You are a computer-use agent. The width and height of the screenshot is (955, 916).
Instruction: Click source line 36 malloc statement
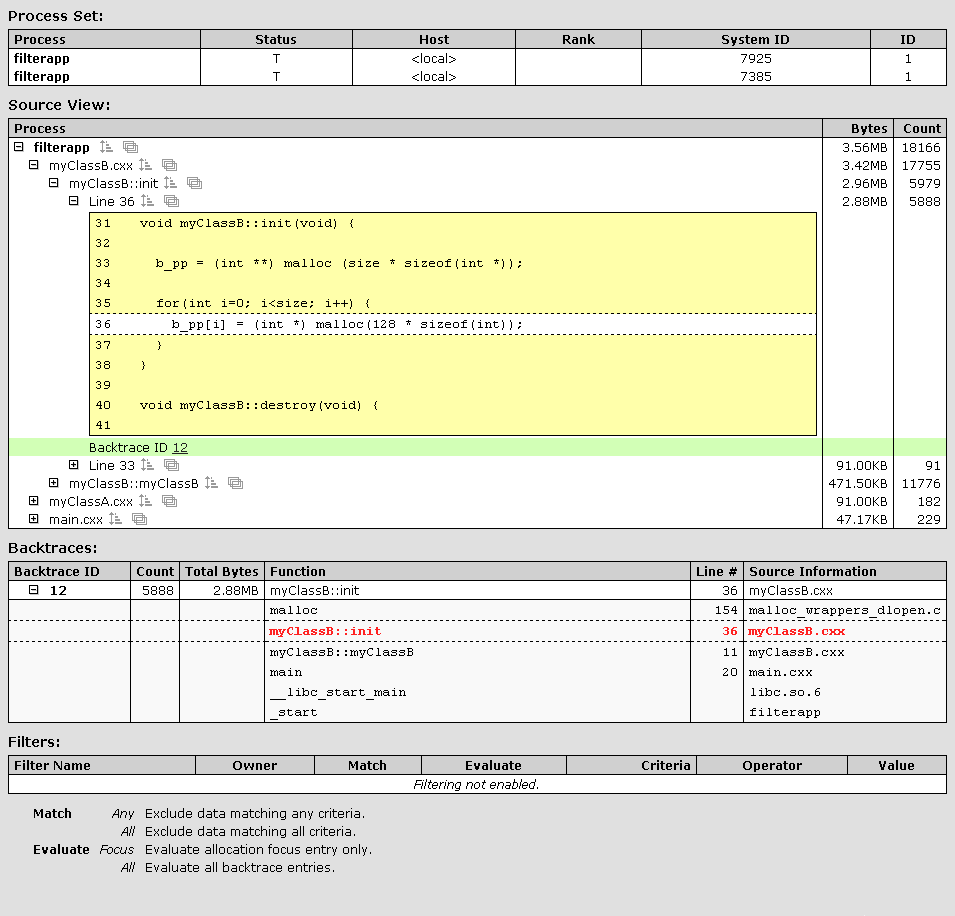tap(347, 325)
